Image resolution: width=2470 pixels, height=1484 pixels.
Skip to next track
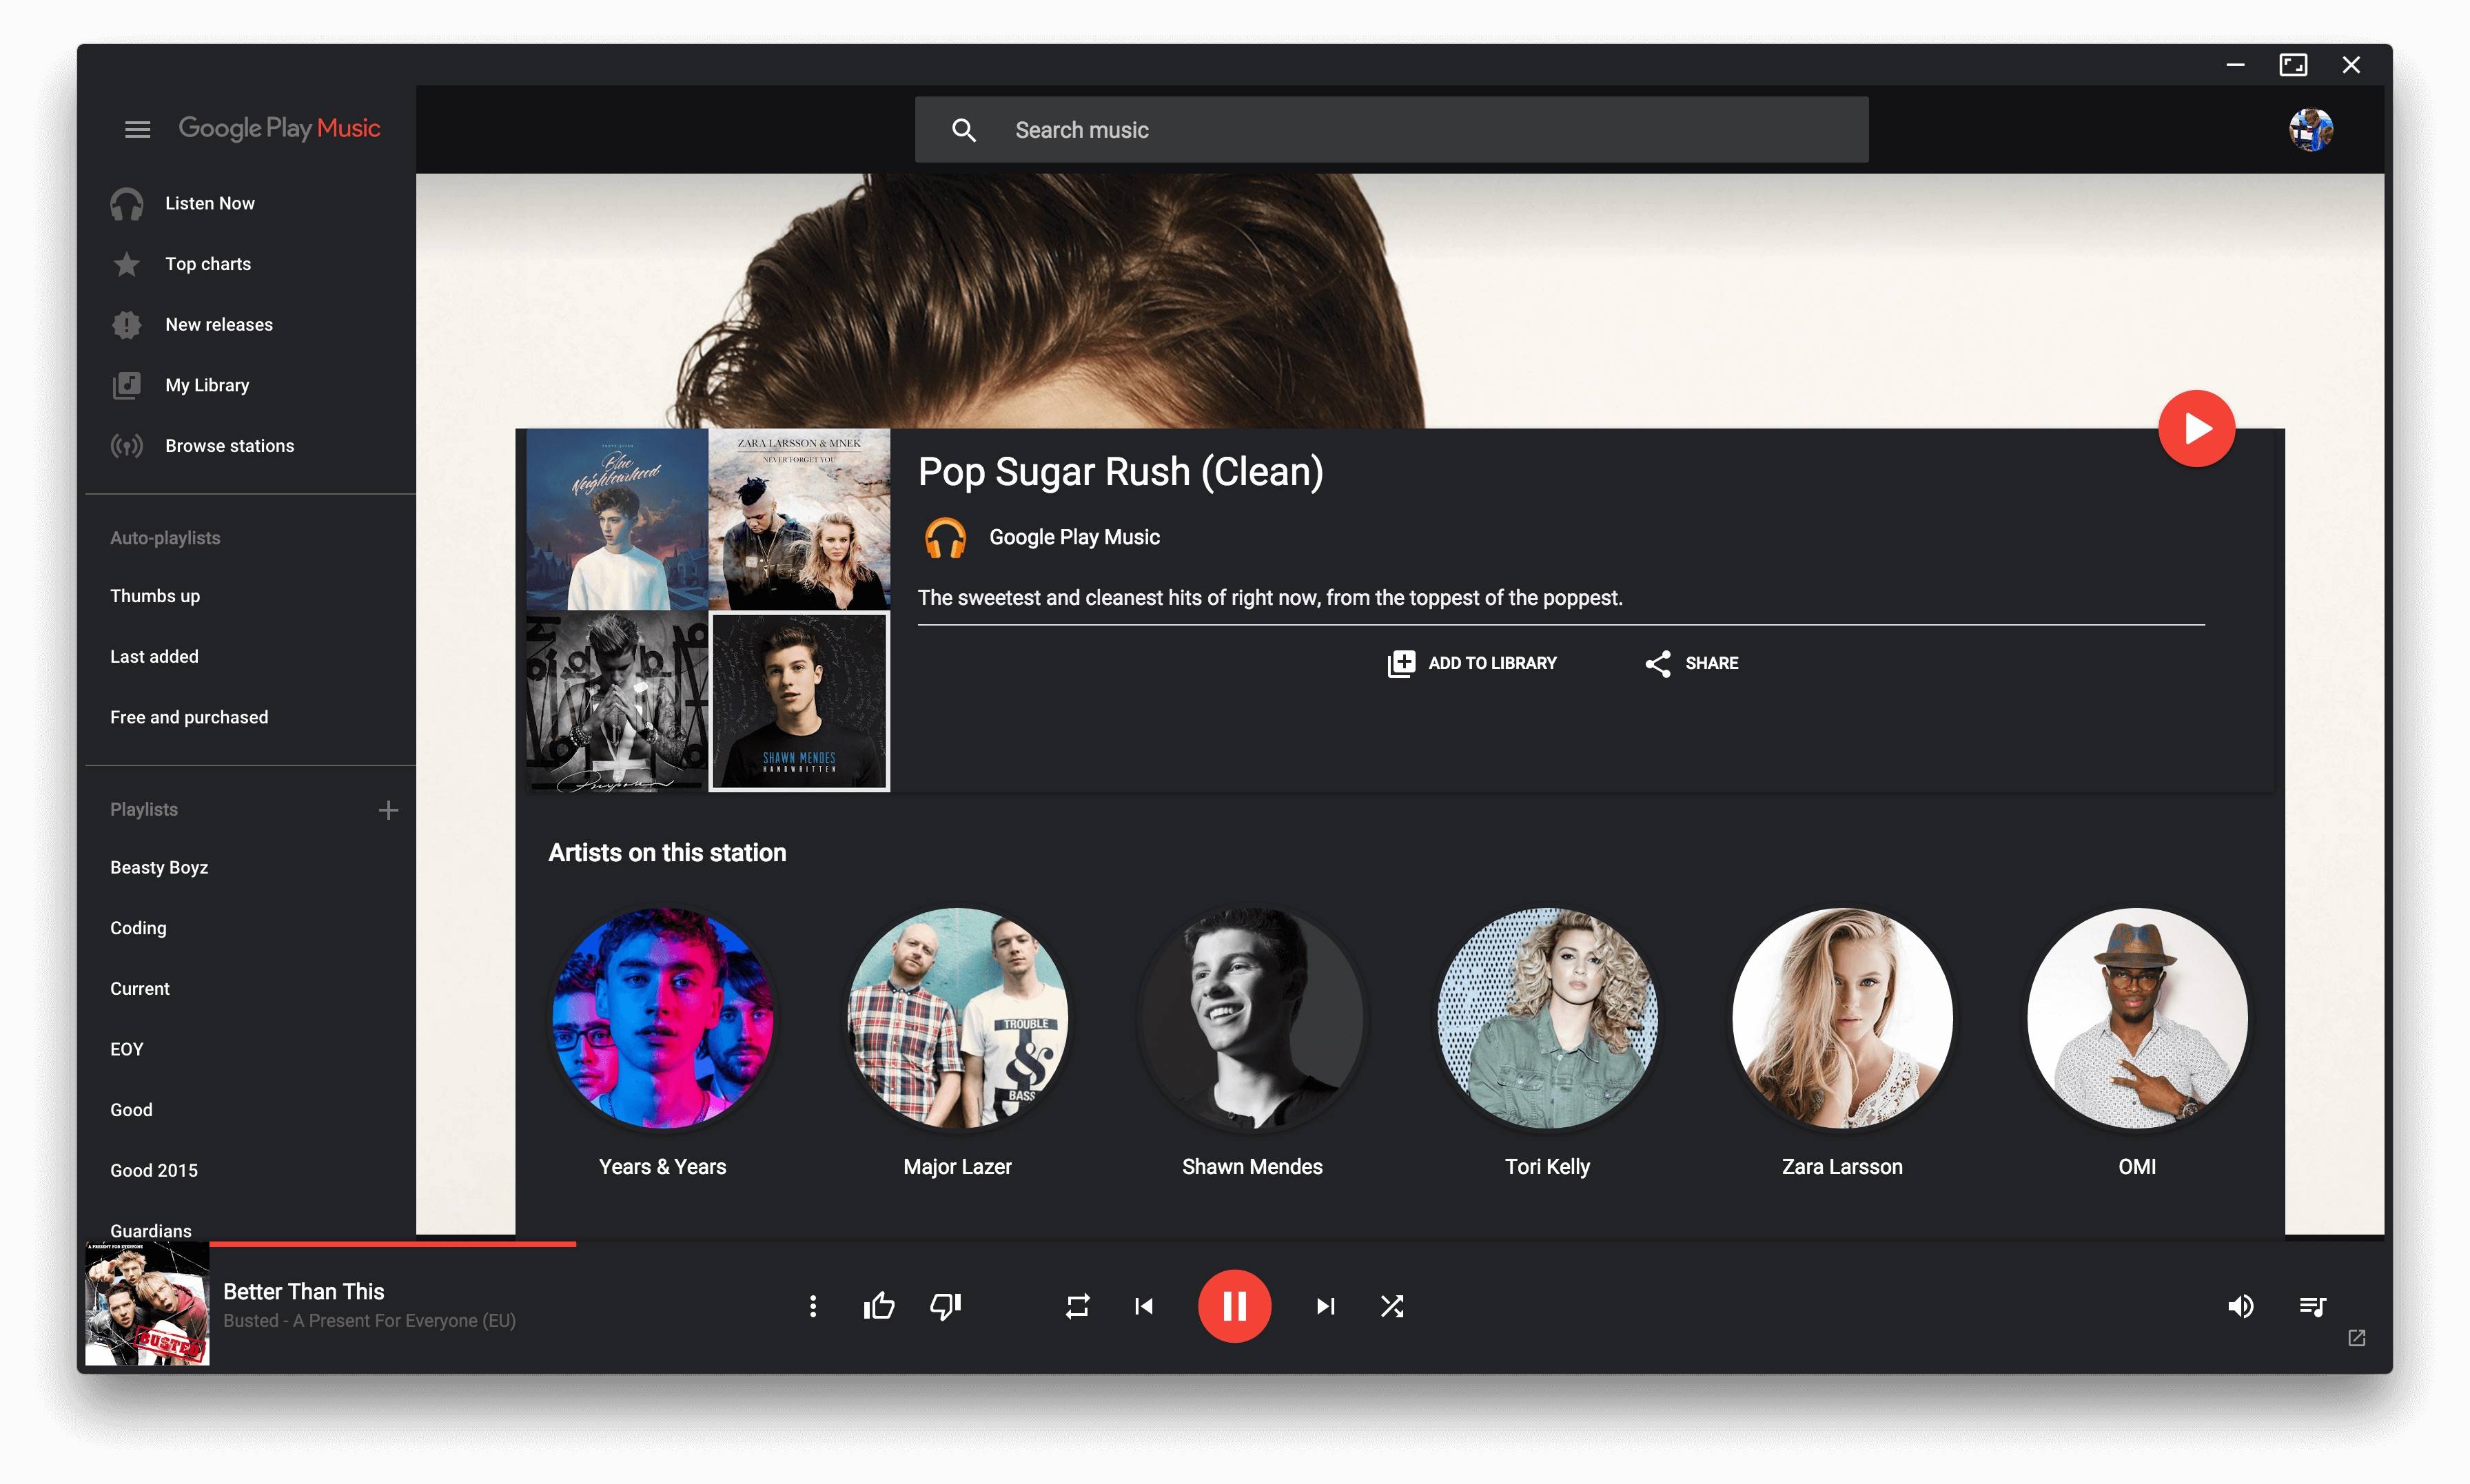[1327, 1306]
